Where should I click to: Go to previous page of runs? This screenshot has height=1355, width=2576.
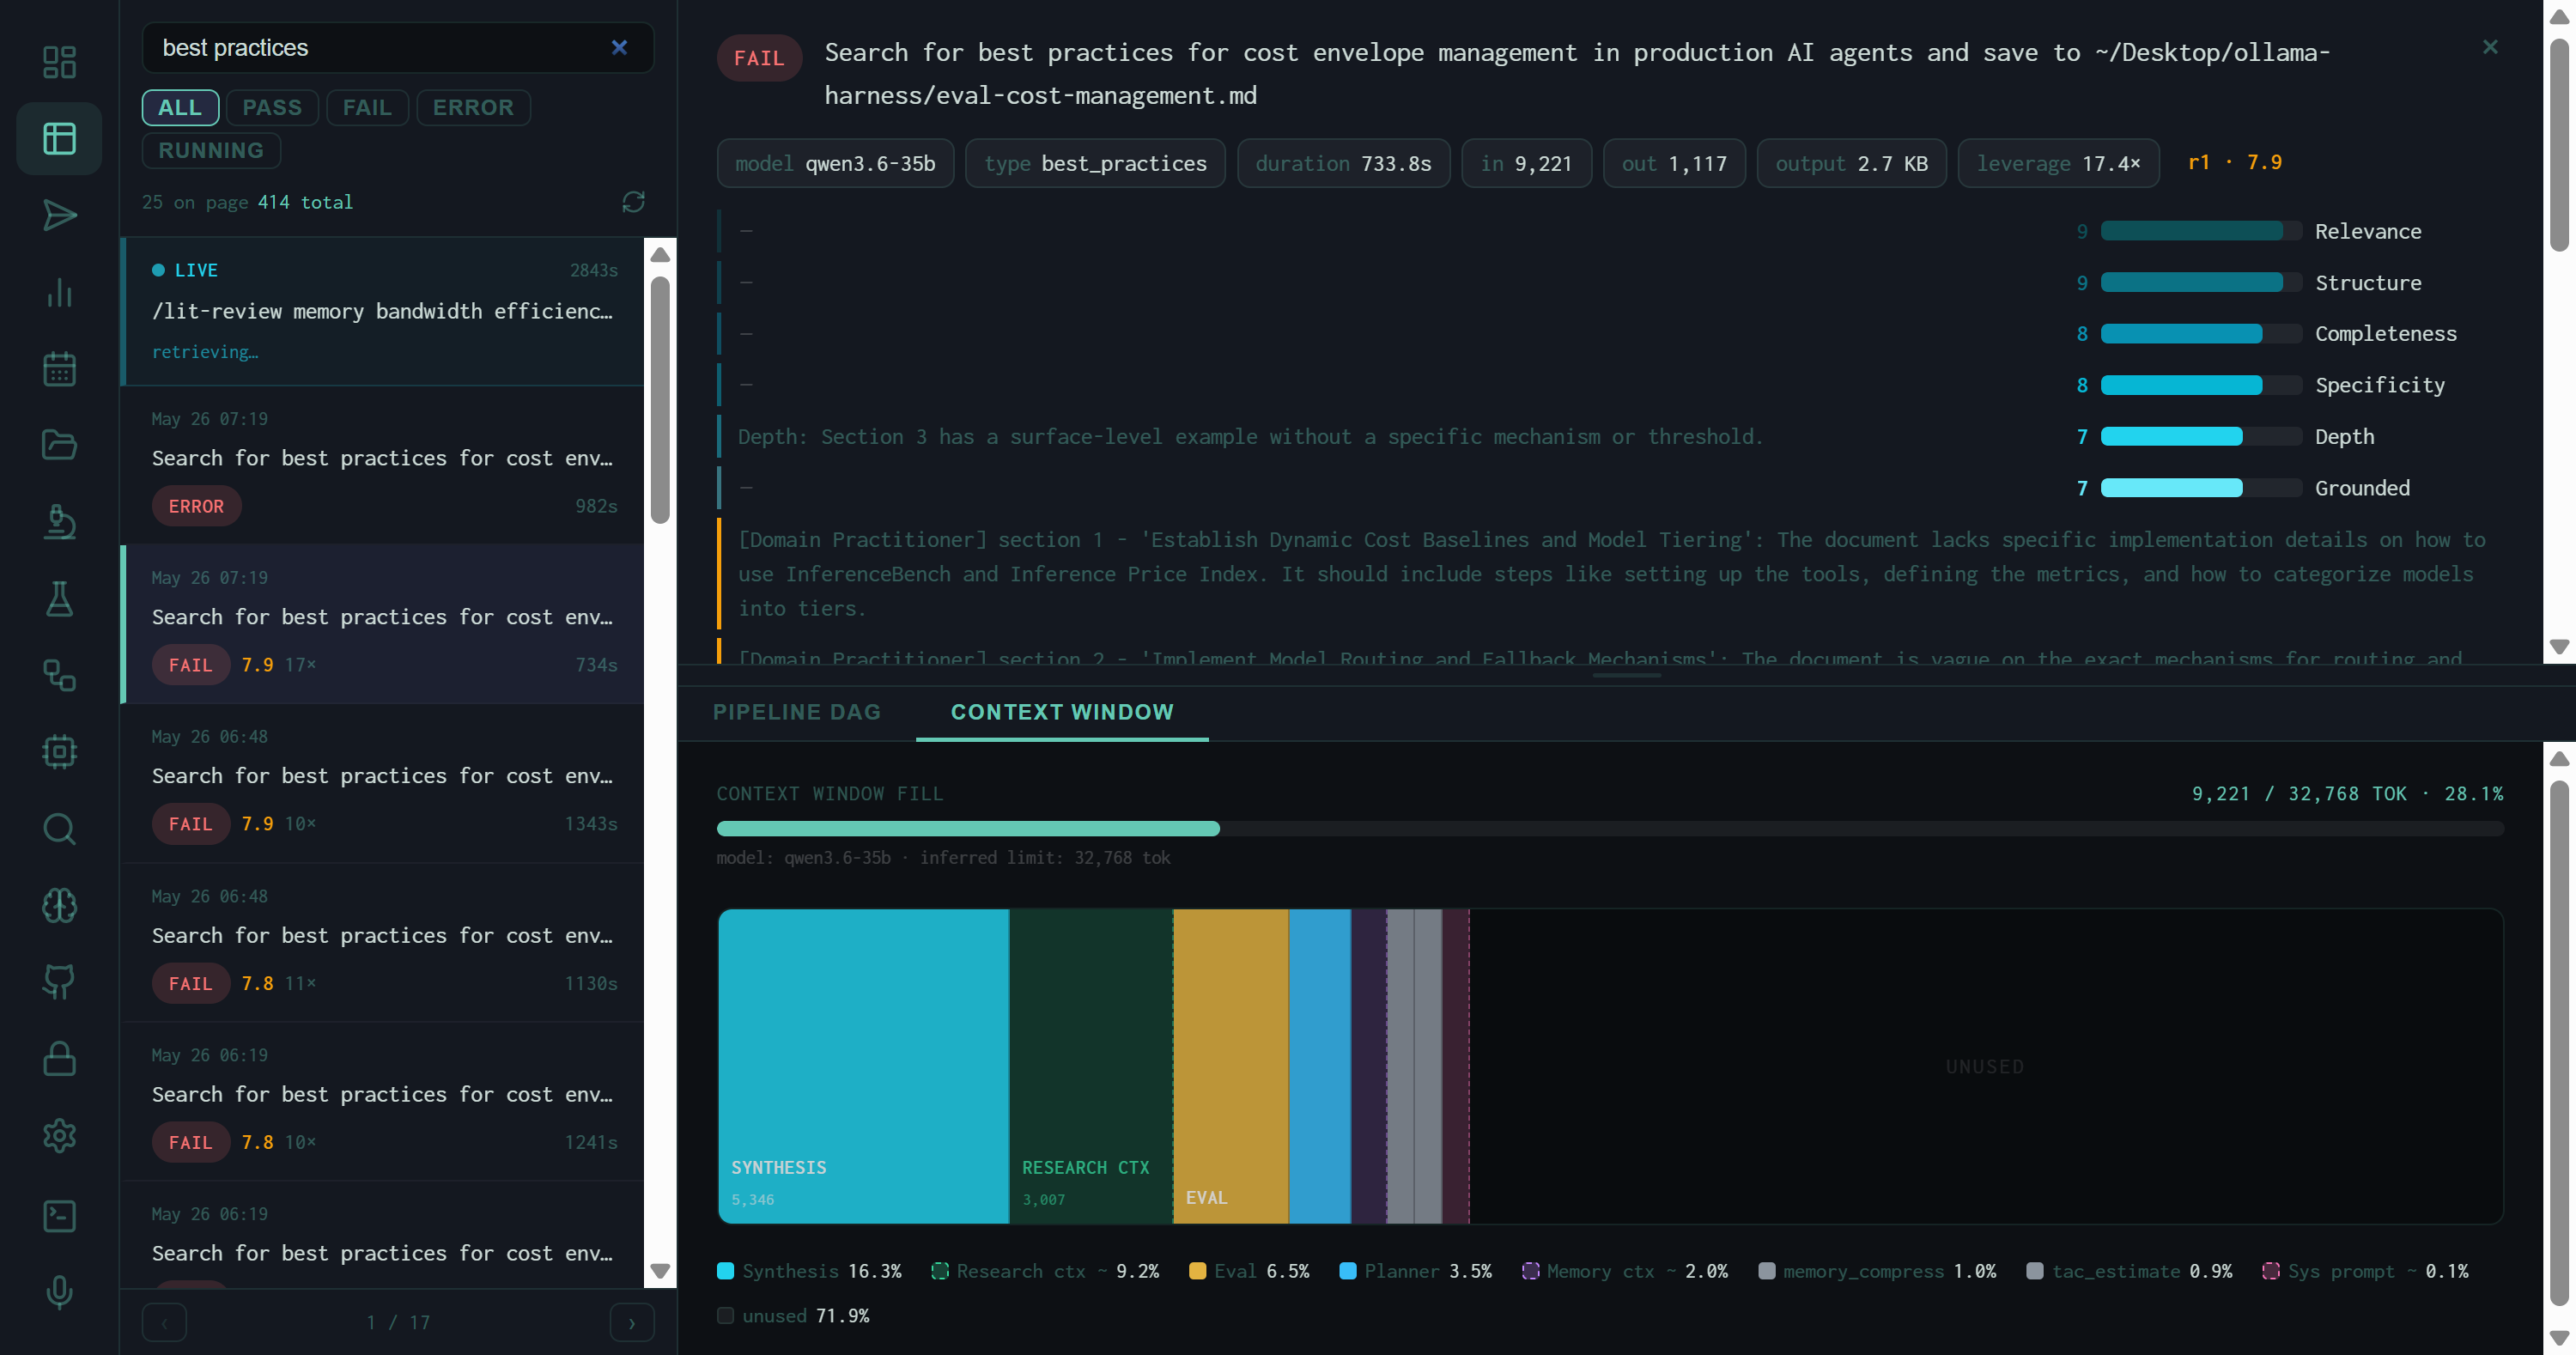164,1322
